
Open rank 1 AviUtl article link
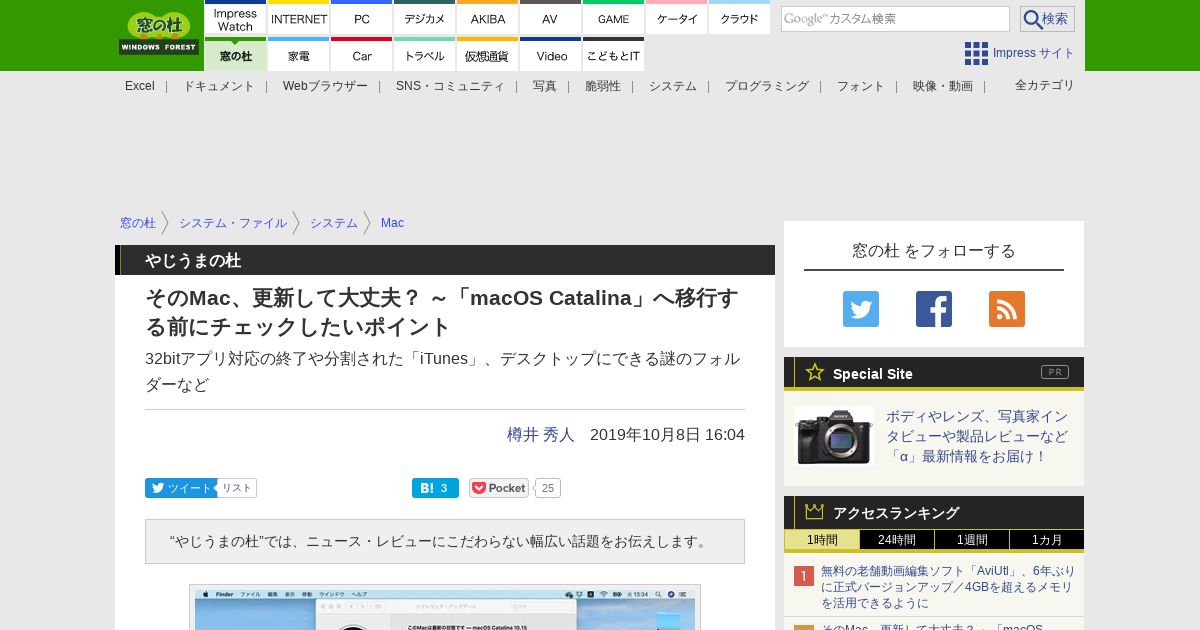[948, 587]
